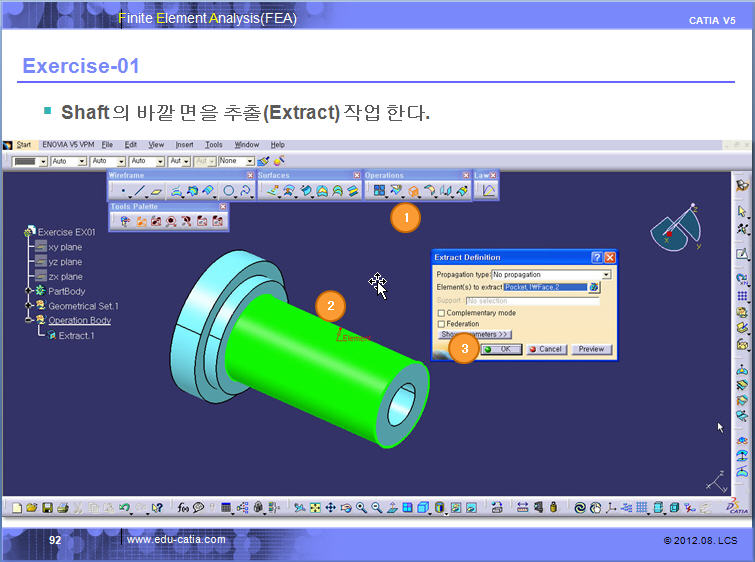
Task: Open the File menu
Action: (107, 144)
